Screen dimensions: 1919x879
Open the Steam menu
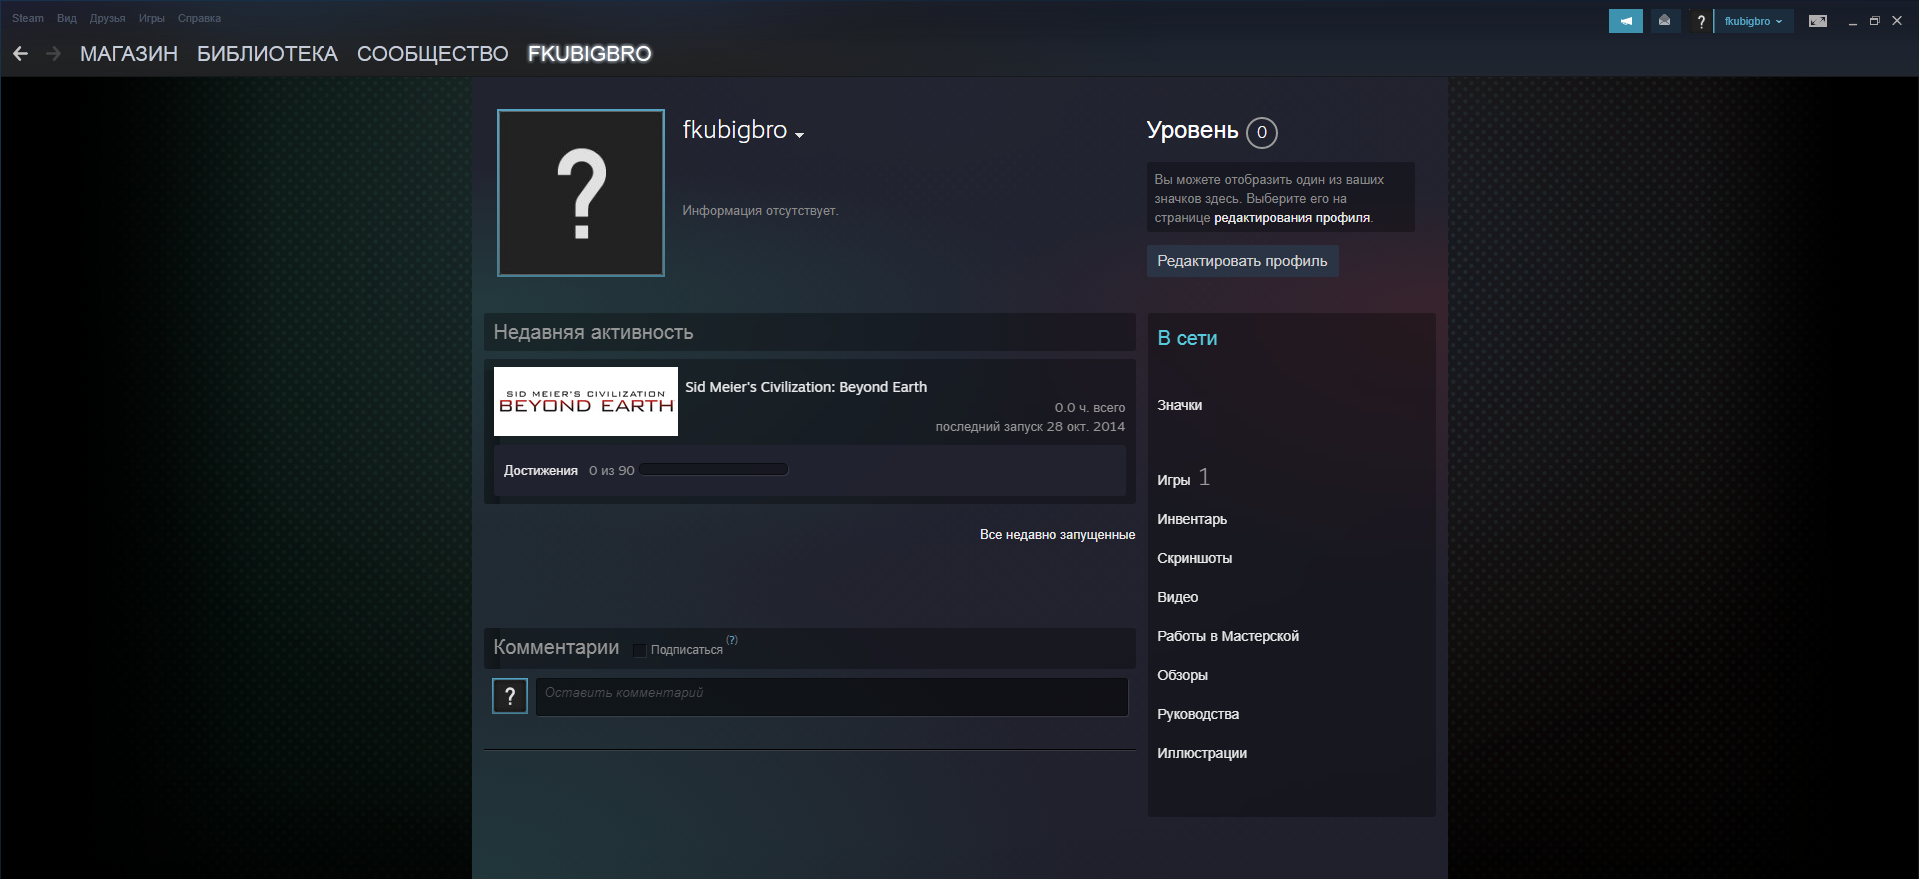pos(28,18)
